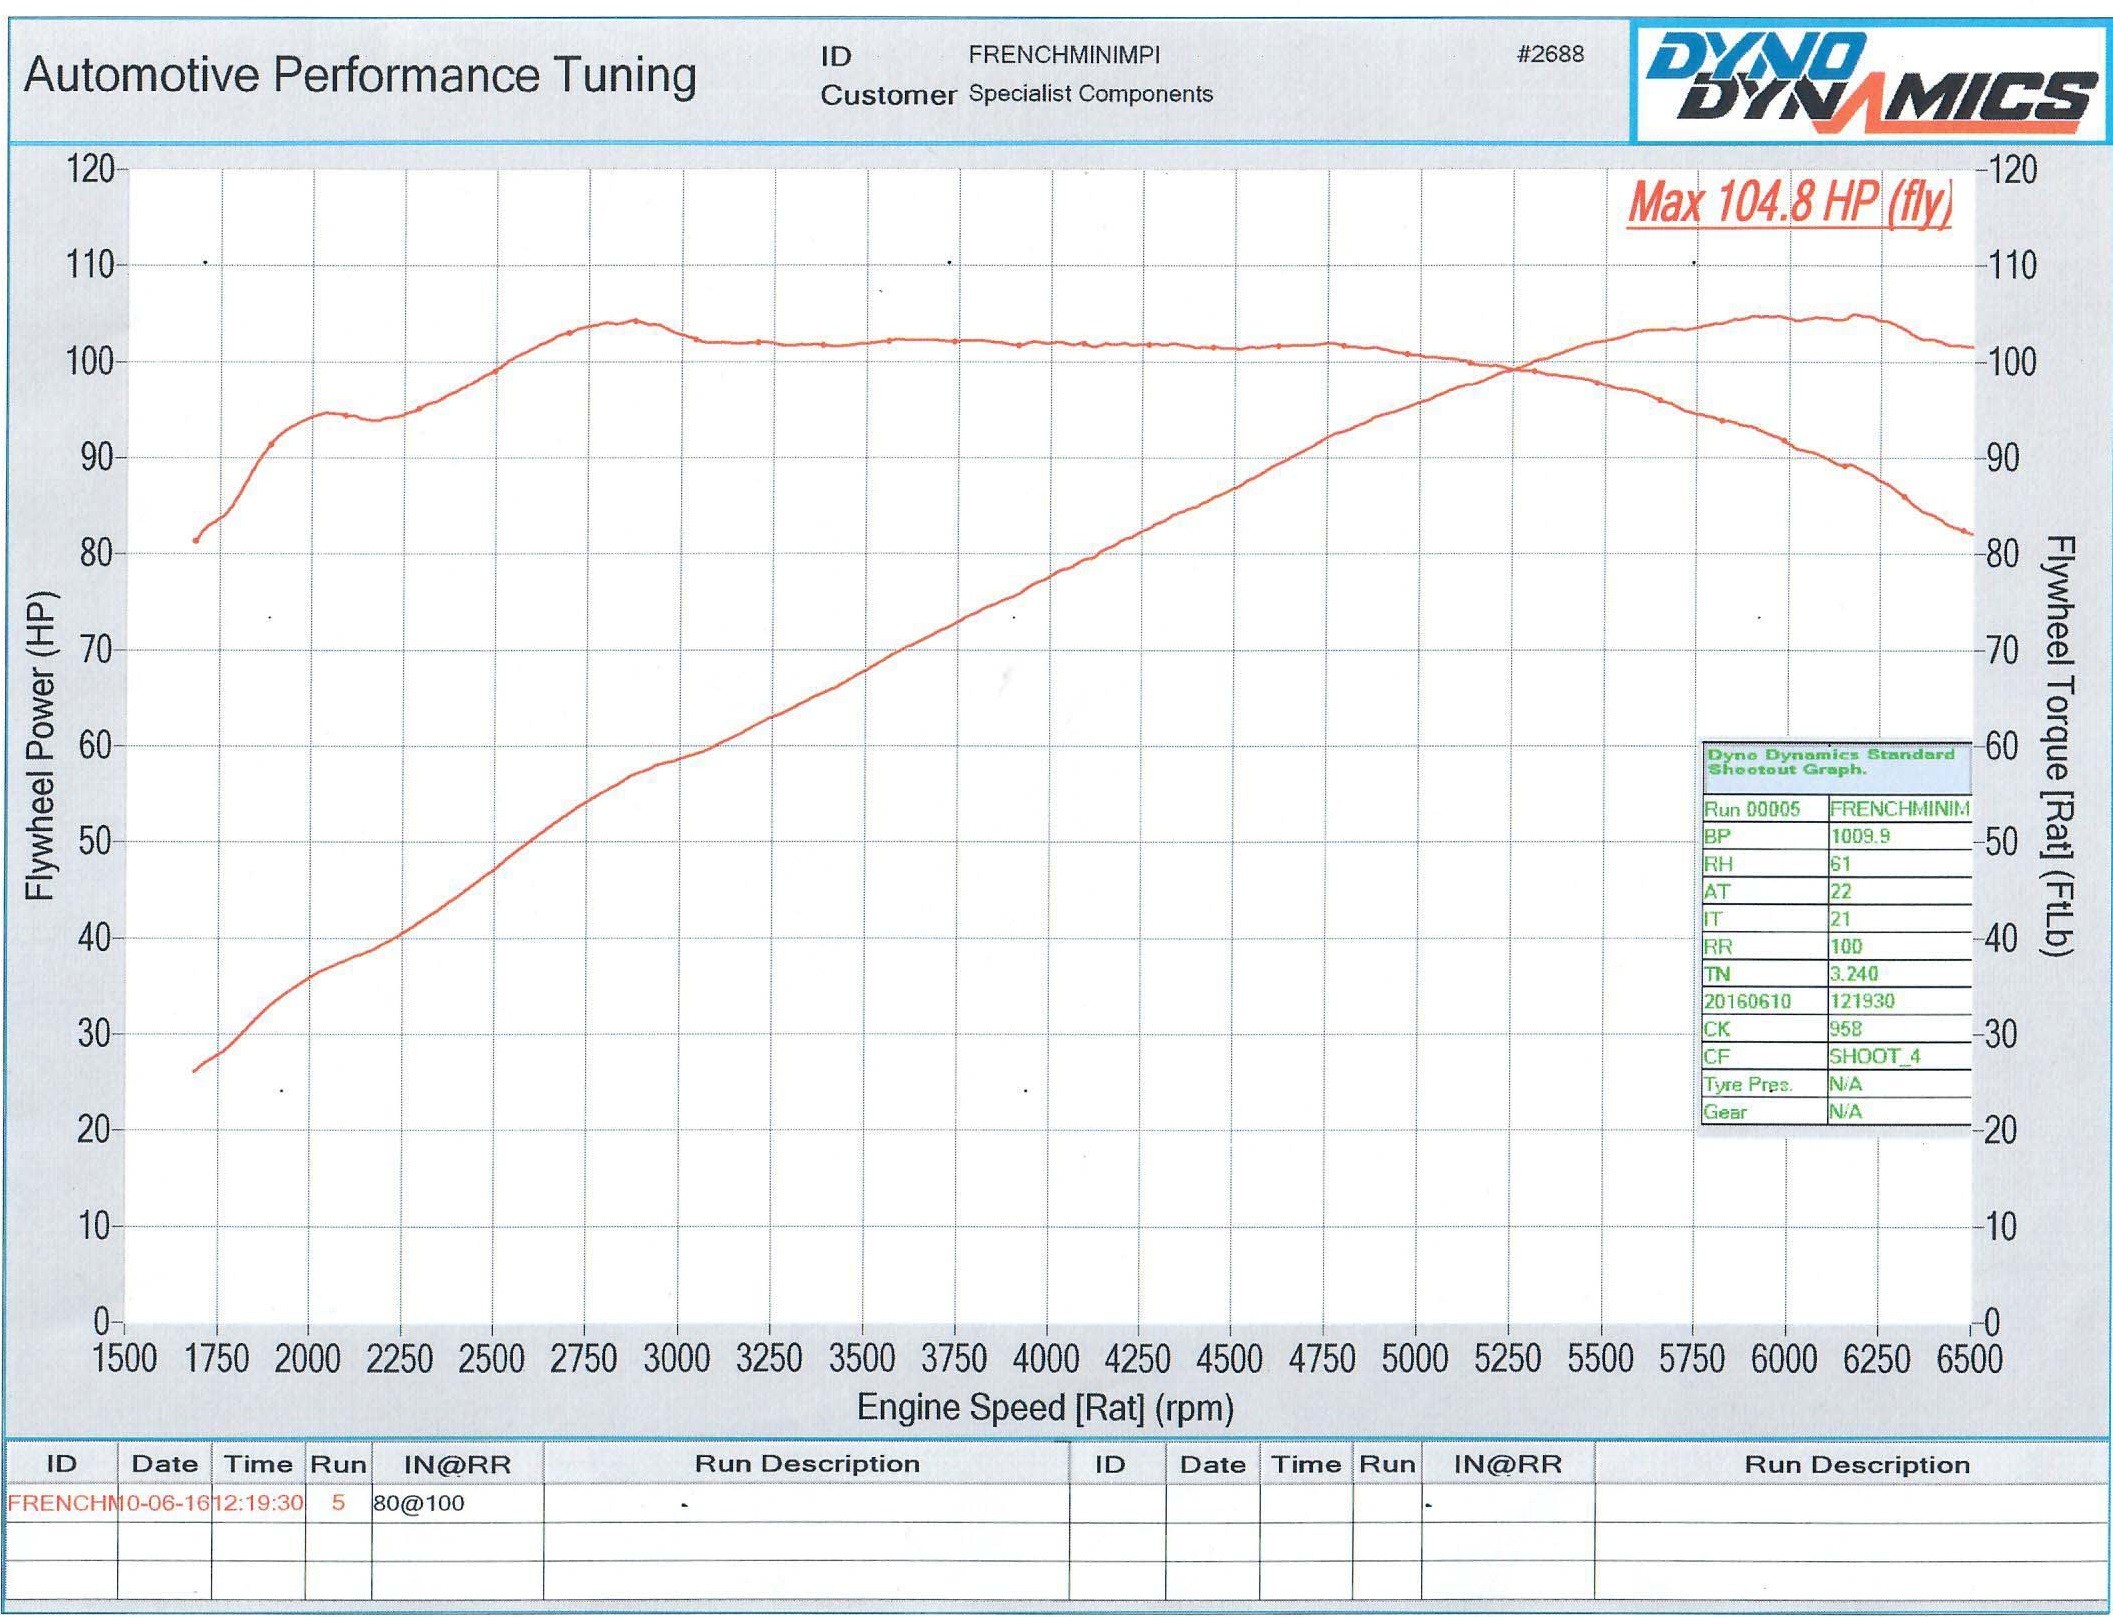
Task: Click the BP value '1009.9'
Action: (1860, 836)
